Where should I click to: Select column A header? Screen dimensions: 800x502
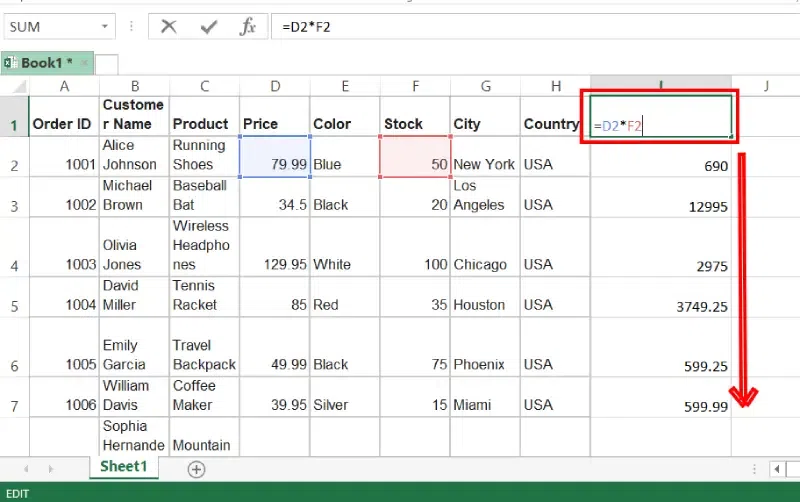click(64, 86)
